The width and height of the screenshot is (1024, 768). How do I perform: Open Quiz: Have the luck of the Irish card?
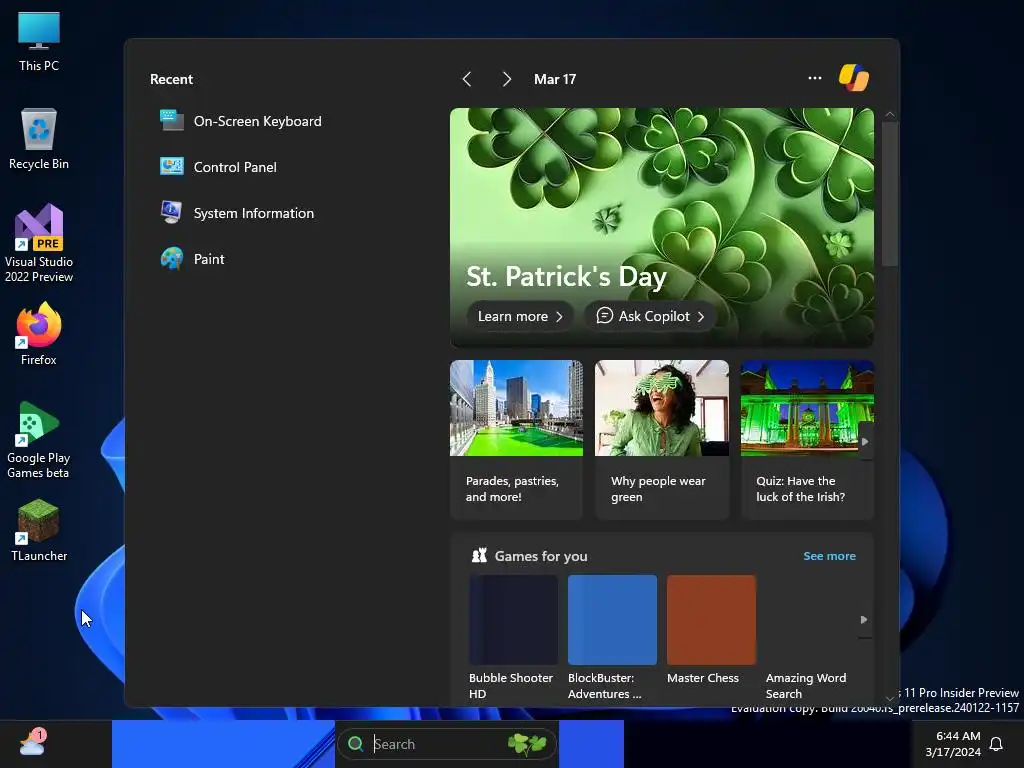pos(807,440)
